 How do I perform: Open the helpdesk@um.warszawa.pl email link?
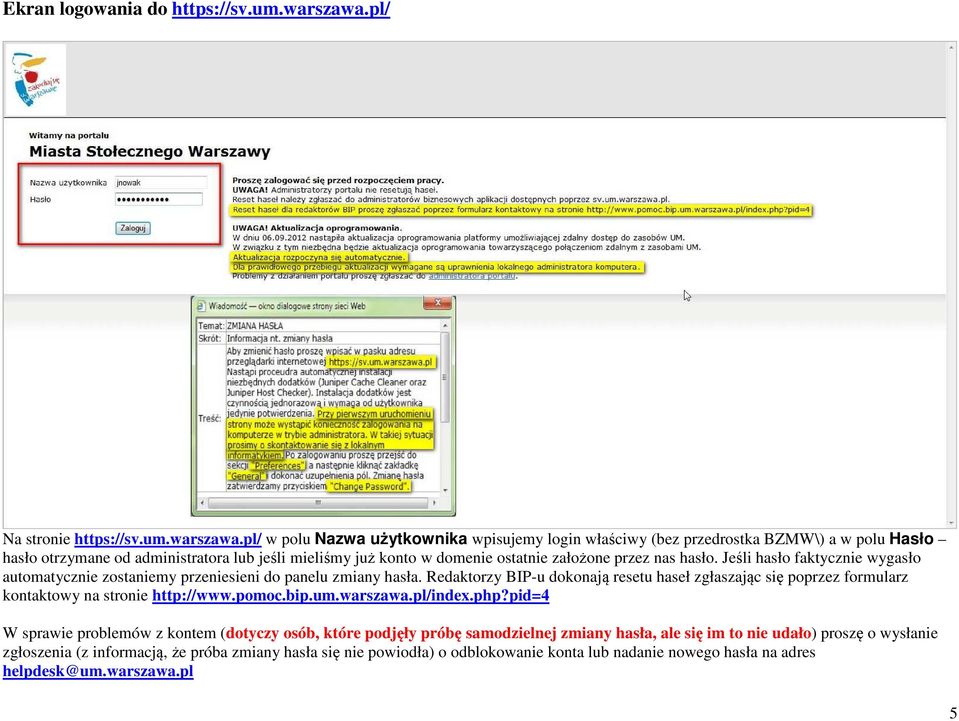98,671
